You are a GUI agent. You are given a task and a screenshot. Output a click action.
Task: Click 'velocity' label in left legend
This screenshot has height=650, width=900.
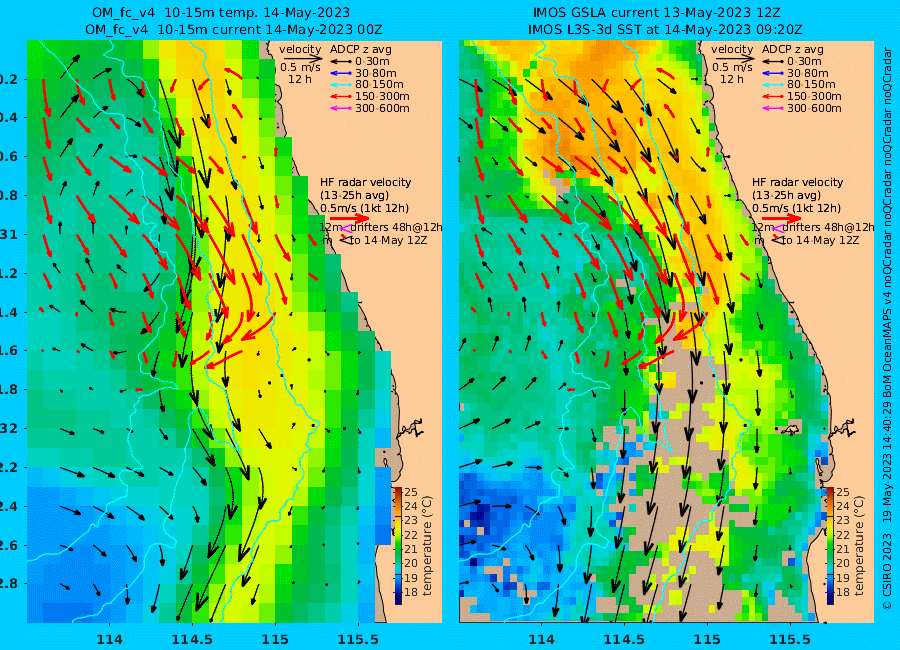(300, 49)
